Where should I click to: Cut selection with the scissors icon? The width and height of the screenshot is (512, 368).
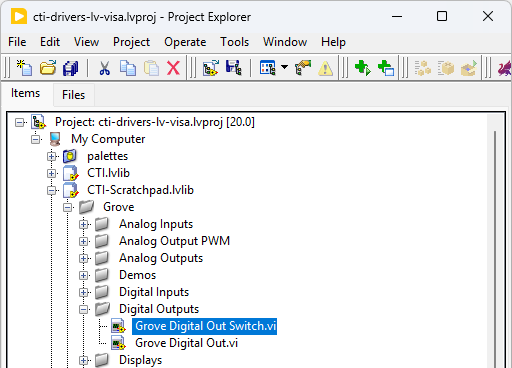coord(104,68)
